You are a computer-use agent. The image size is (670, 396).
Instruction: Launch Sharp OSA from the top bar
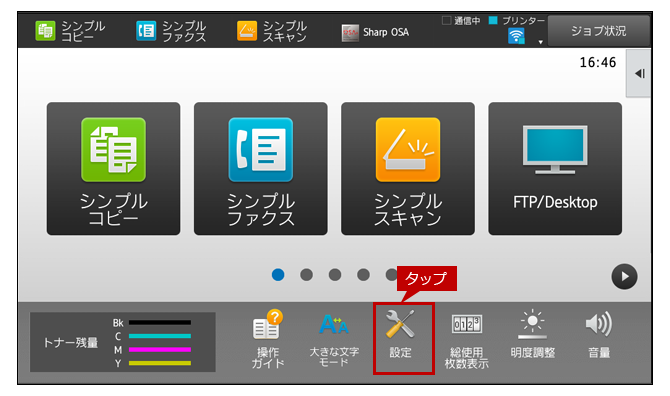(x=375, y=32)
